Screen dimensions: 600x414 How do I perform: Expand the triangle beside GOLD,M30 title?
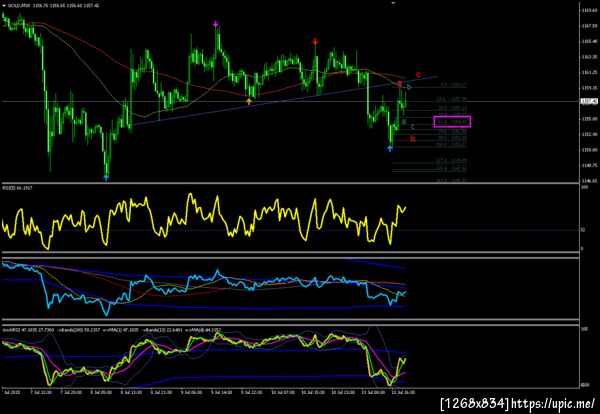click(4, 6)
